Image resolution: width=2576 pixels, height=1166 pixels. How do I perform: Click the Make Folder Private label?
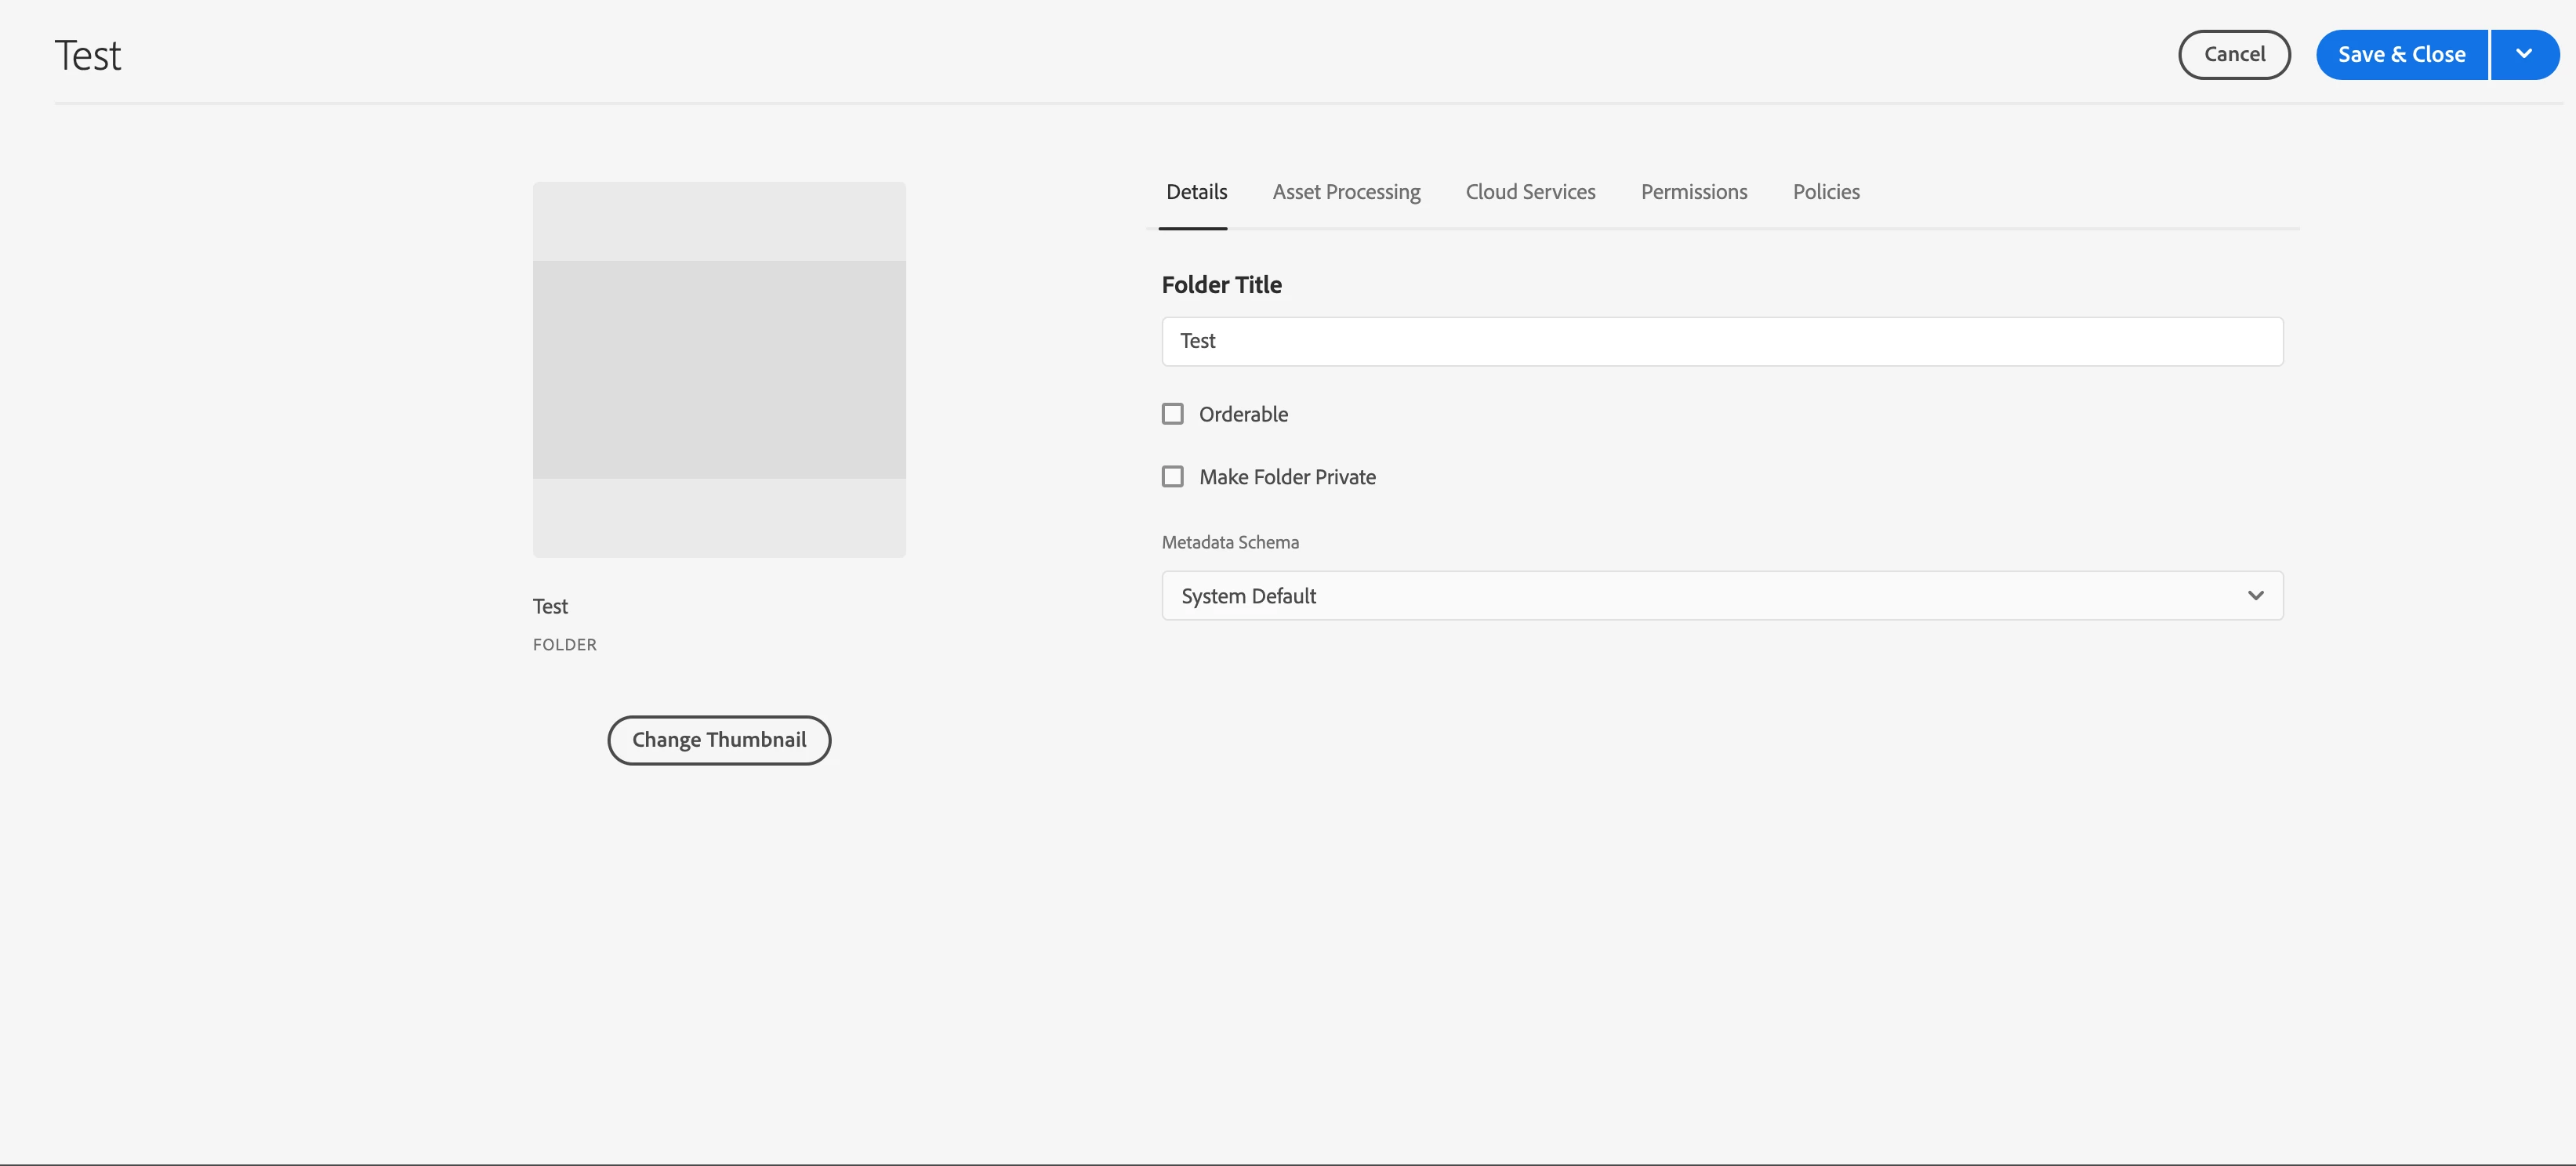tap(1287, 477)
